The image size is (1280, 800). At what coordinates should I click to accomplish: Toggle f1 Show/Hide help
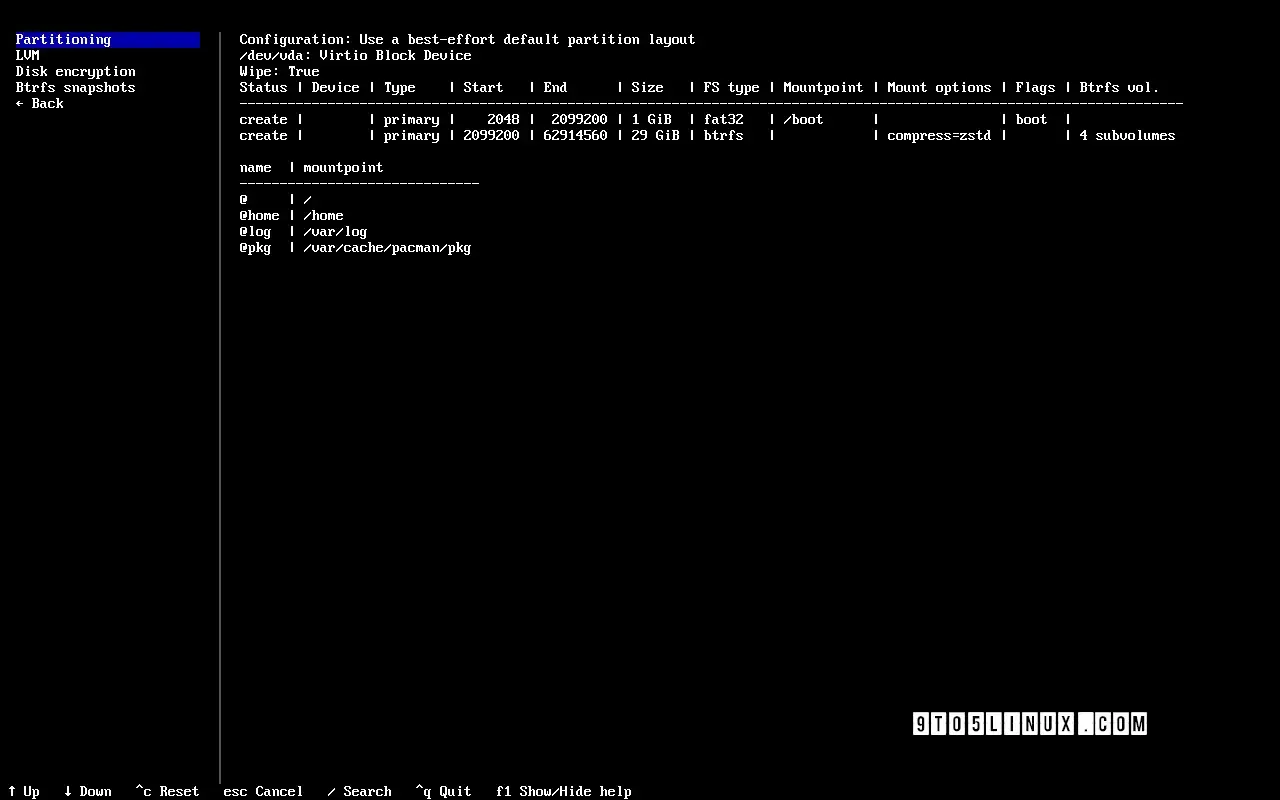point(564,791)
